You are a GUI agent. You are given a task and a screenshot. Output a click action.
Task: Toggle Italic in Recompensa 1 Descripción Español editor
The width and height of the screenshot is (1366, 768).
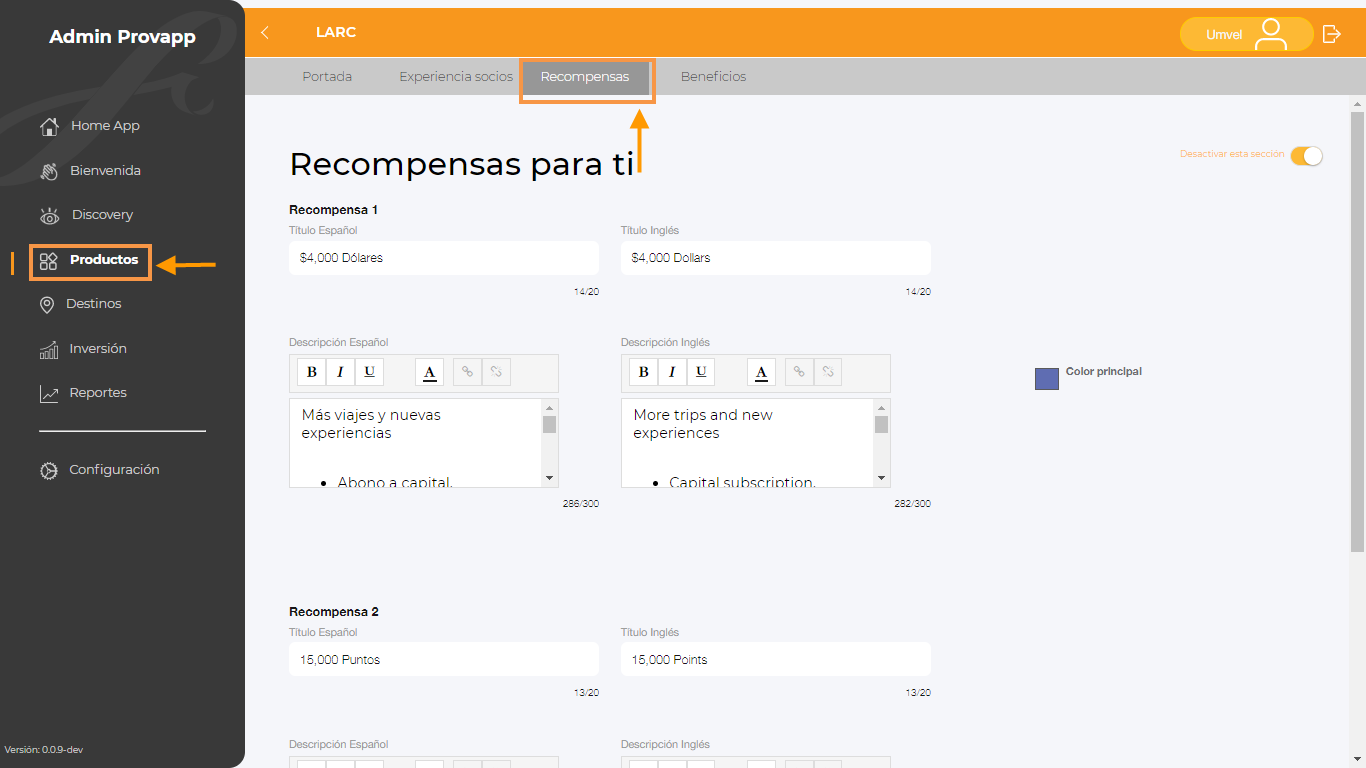coord(340,372)
